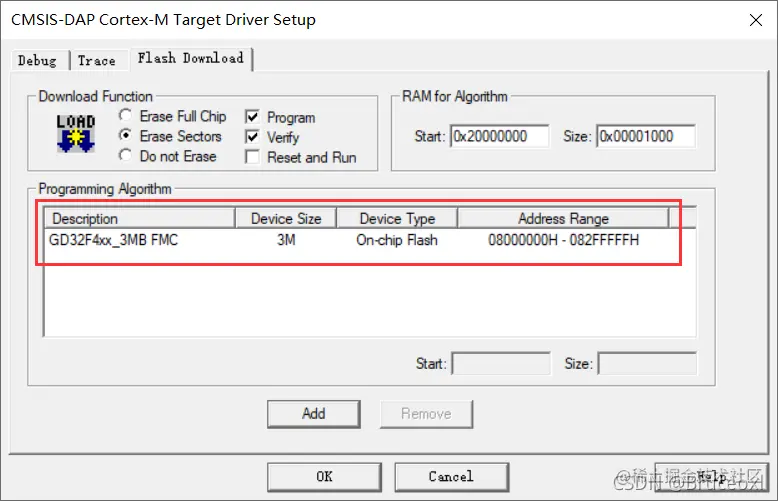Select the Flash Download tab
The image size is (778, 501).
tap(191, 59)
